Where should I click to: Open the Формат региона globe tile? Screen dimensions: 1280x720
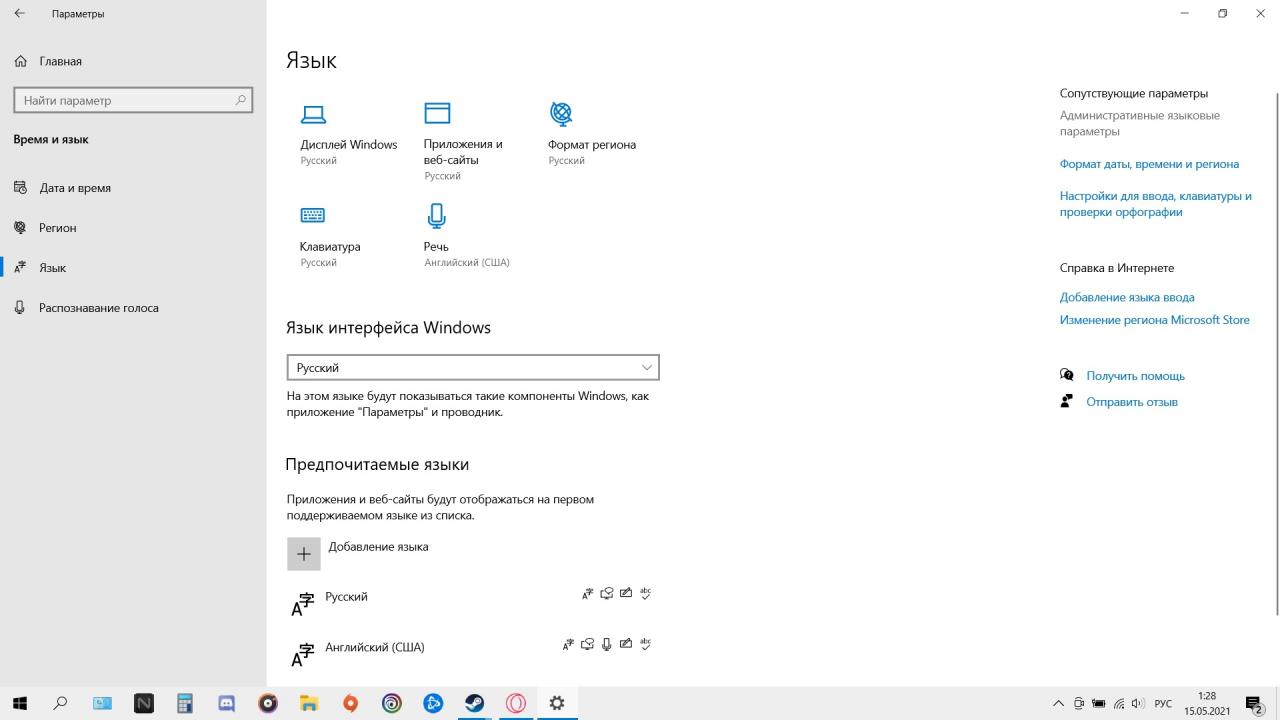pyautogui.click(x=591, y=134)
